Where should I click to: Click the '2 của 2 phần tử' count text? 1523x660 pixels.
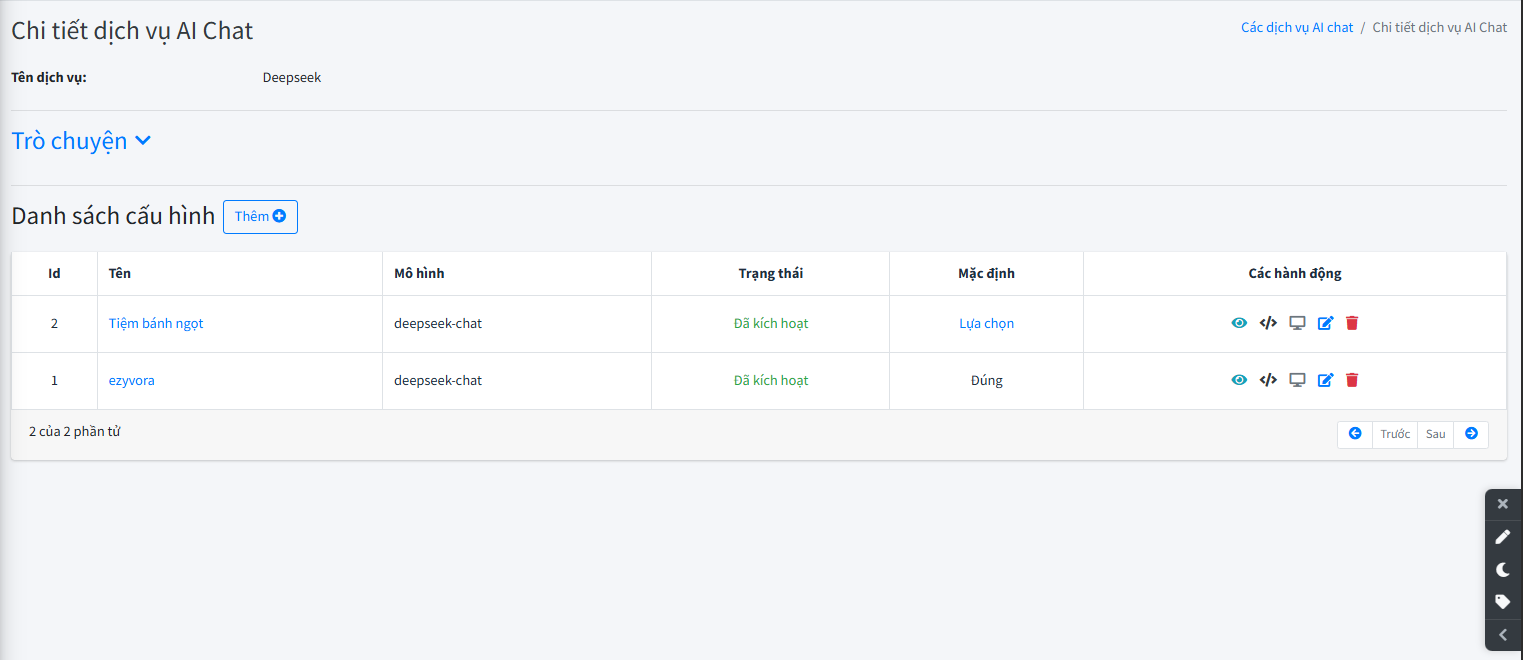point(75,431)
